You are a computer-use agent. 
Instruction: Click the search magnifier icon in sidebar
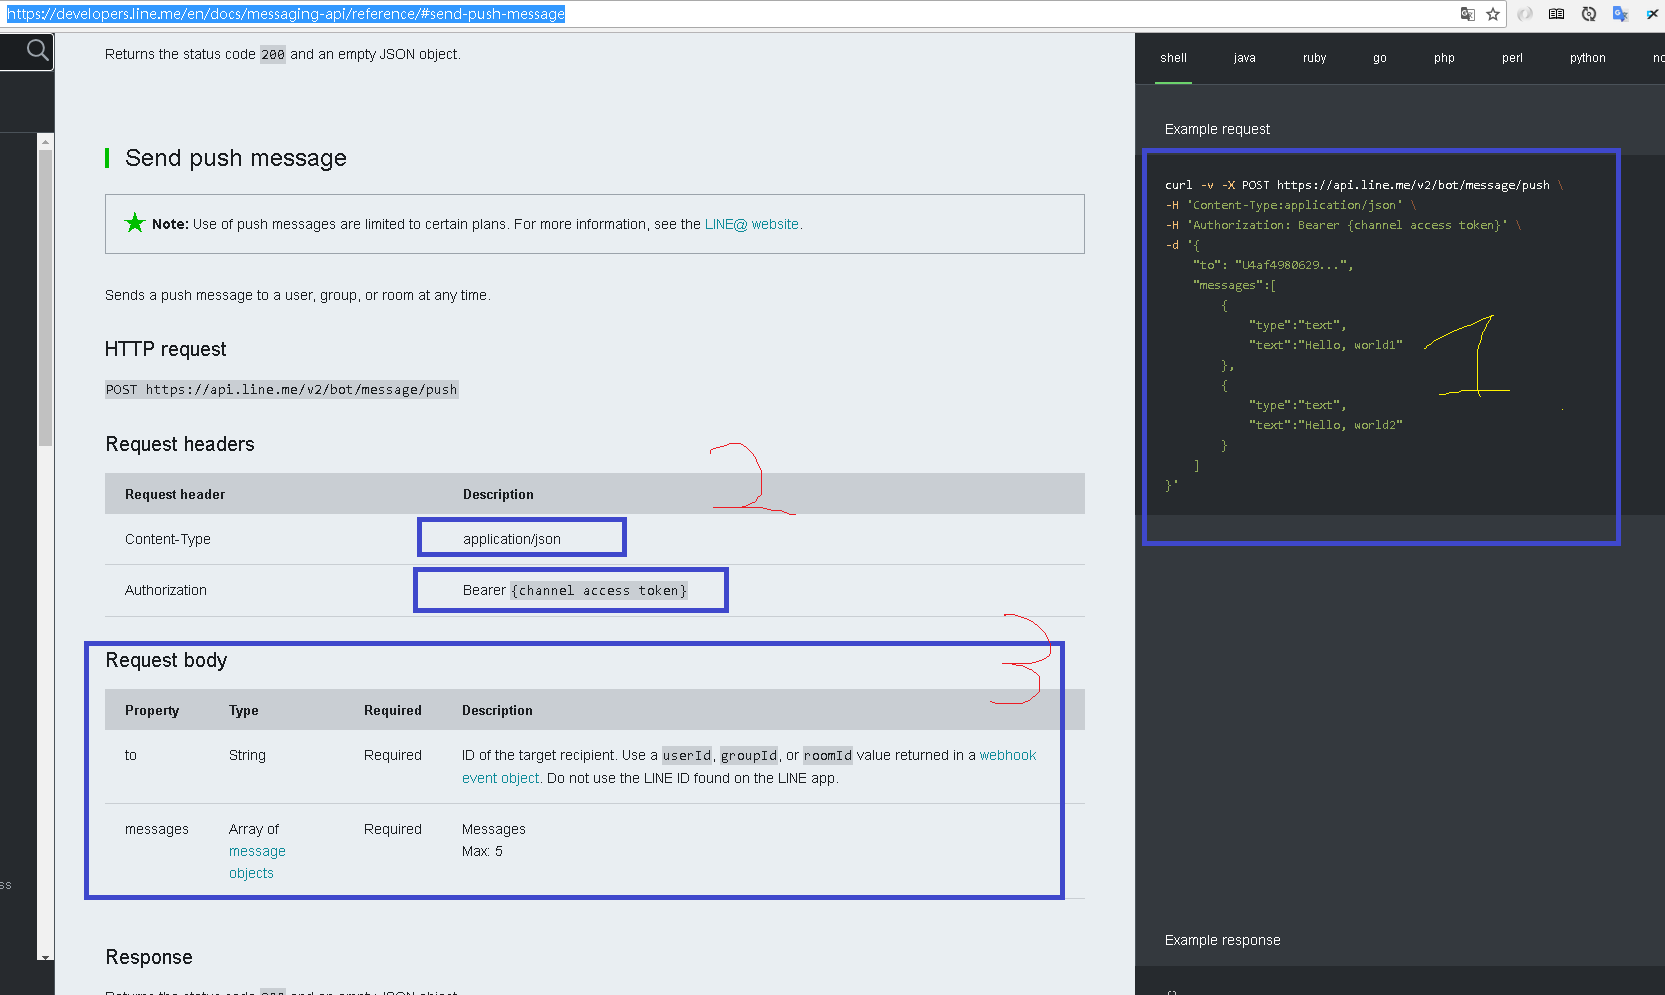click(x=37, y=50)
